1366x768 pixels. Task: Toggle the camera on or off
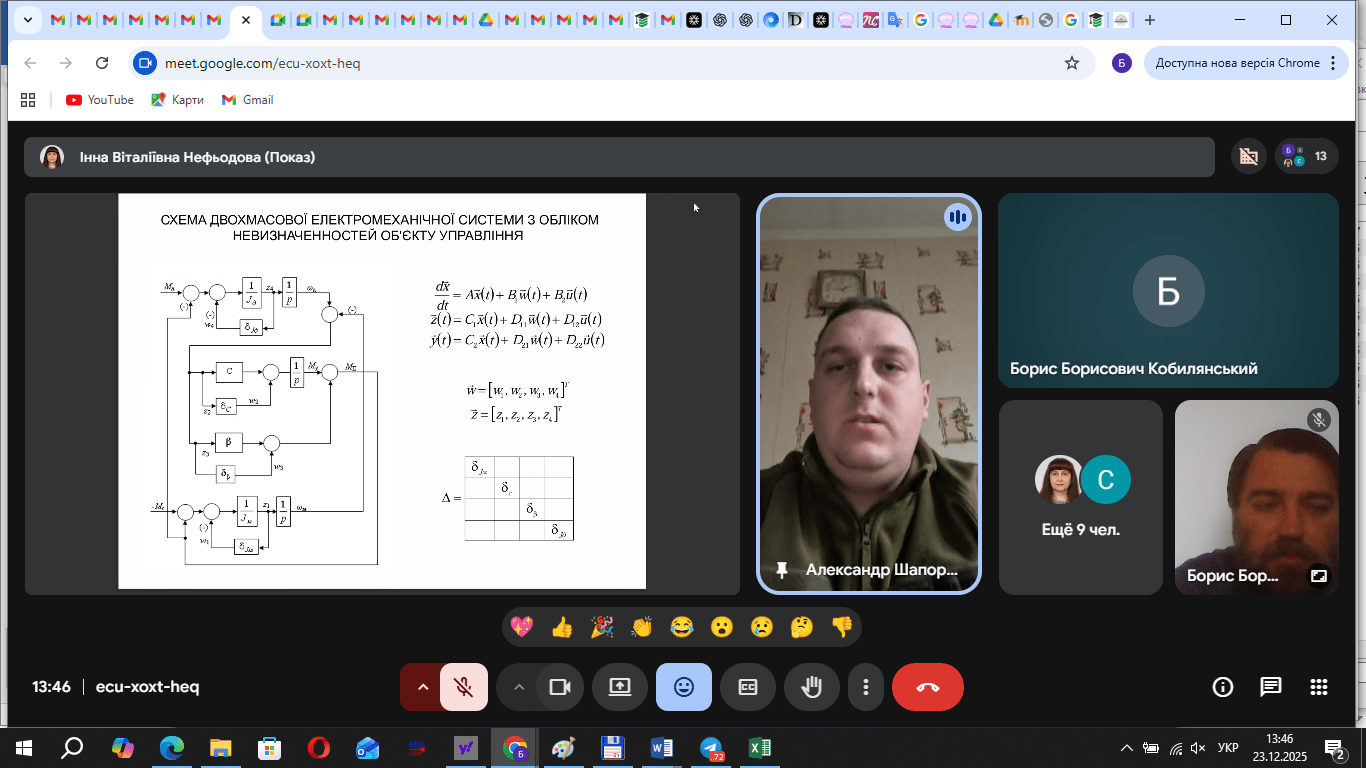pyautogui.click(x=559, y=687)
